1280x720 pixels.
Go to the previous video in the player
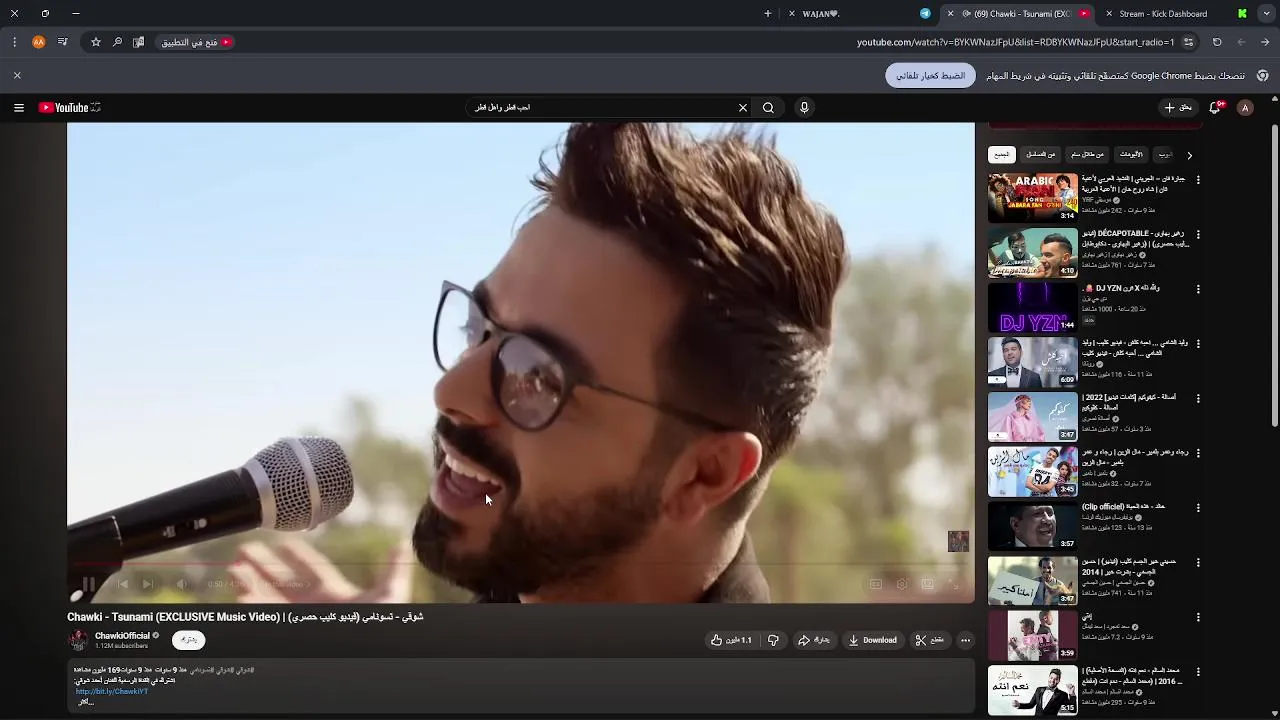(122, 584)
